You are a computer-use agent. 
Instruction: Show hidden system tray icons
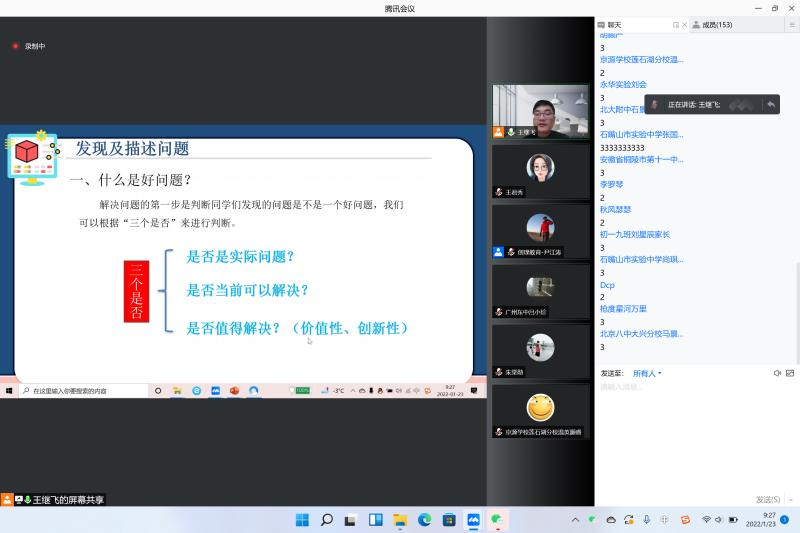[575, 520]
